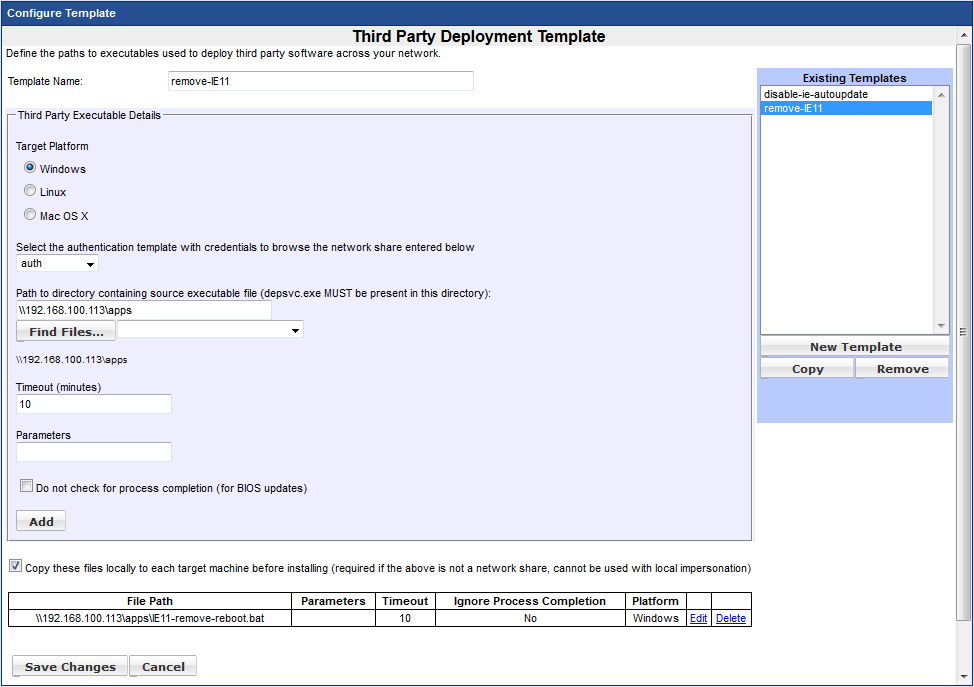Choose Mac OS X as target platform

point(30,215)
